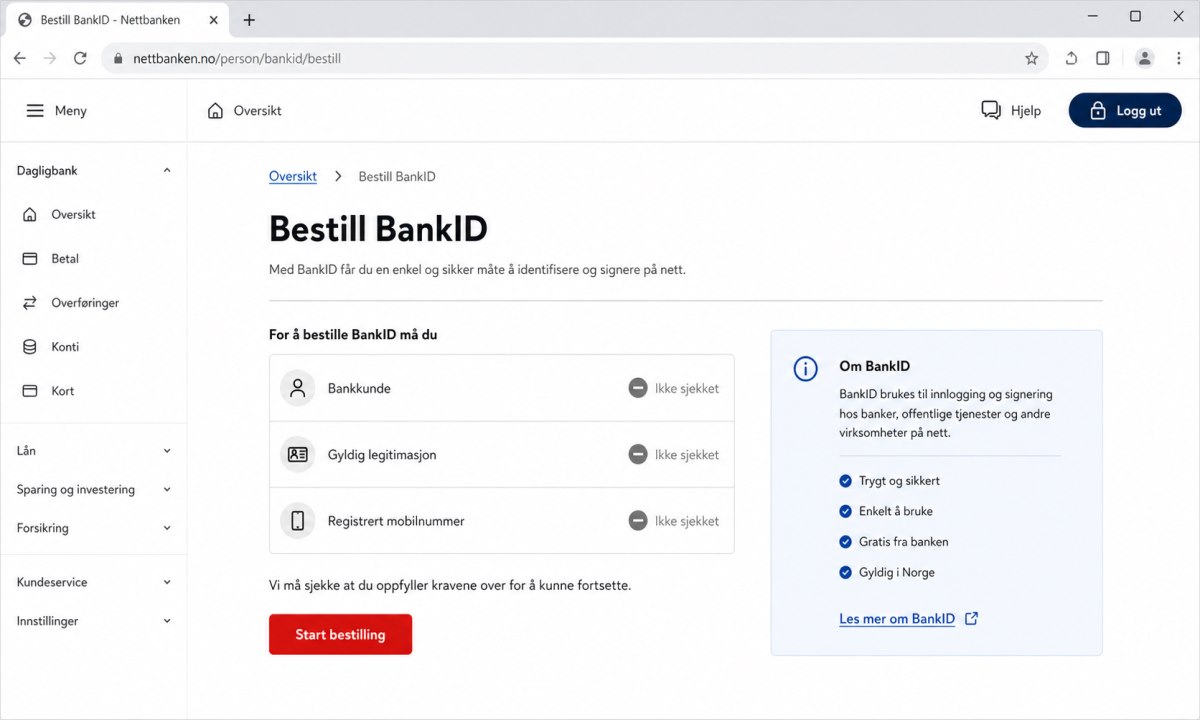Click the external link icon after Les mer om BankID
The height and width of the screenshot is (720, 1200).
click(x=971, y=619)
